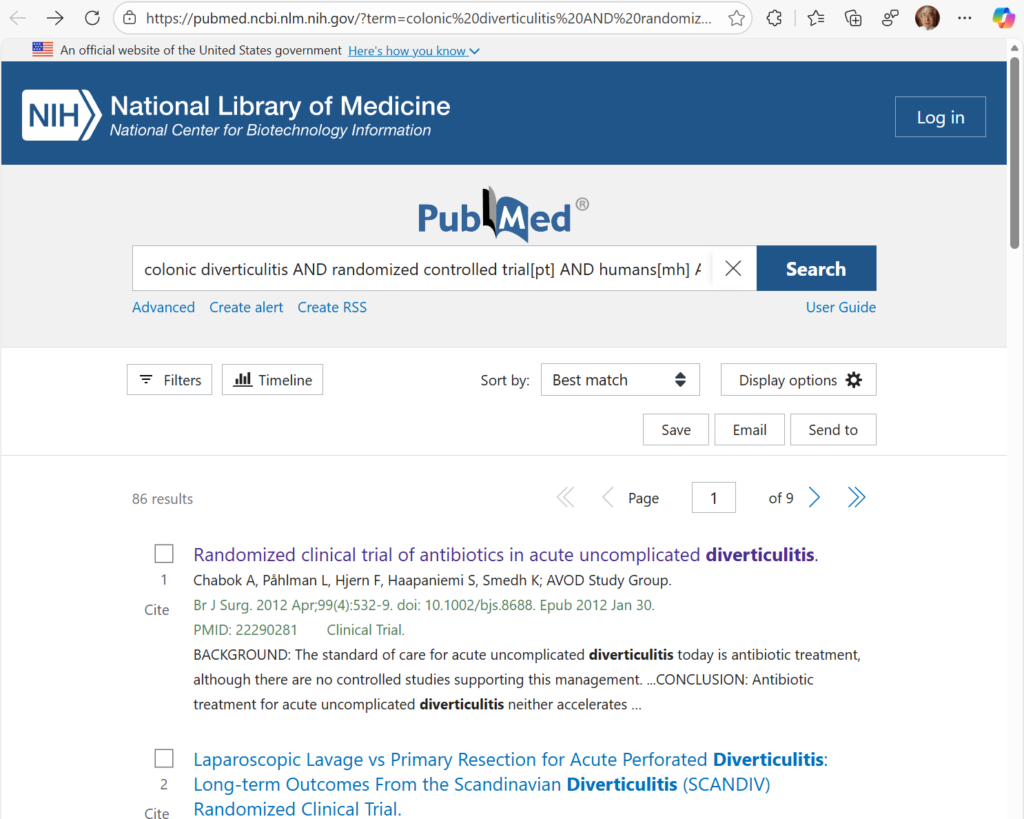The height and width of the screenshot is (819, 1024).
Task: Click the page number input field
Action: point(713,498)
